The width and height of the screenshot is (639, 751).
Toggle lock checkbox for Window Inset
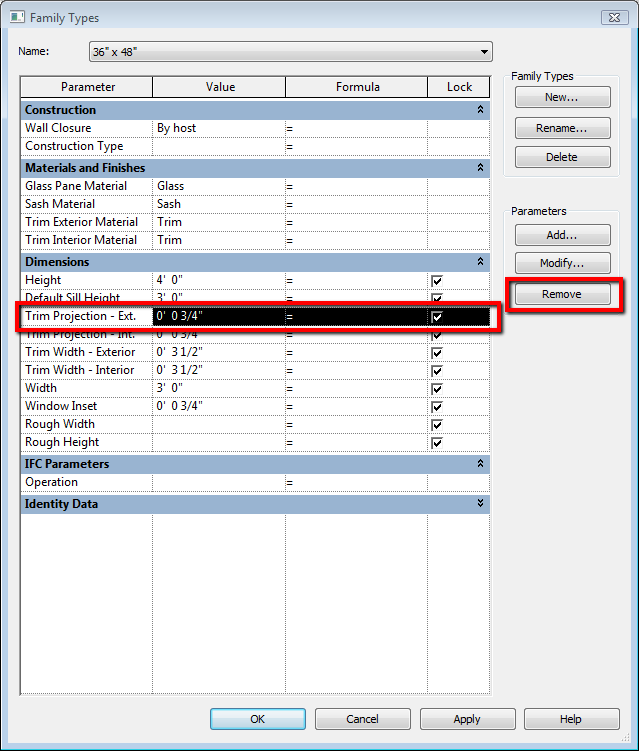pos(437,407)
